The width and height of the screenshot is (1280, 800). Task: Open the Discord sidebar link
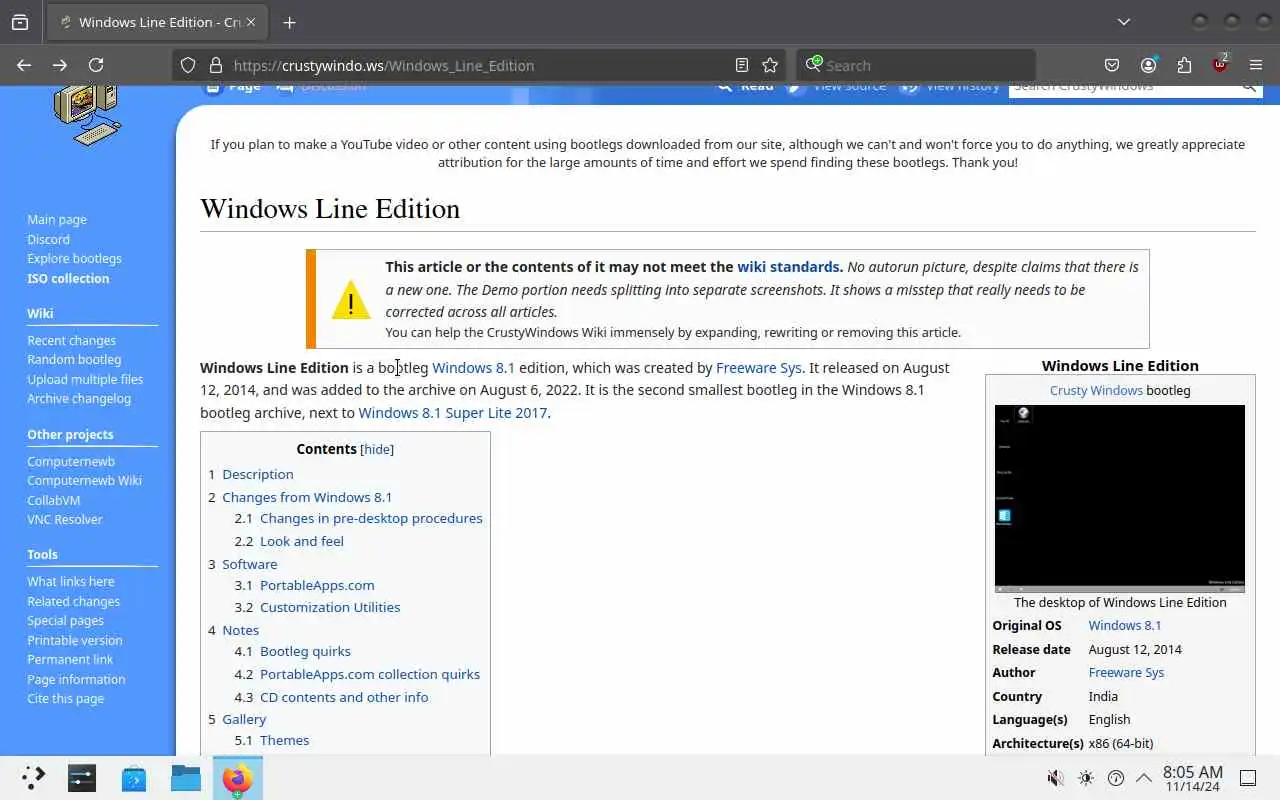coord(48,239)
